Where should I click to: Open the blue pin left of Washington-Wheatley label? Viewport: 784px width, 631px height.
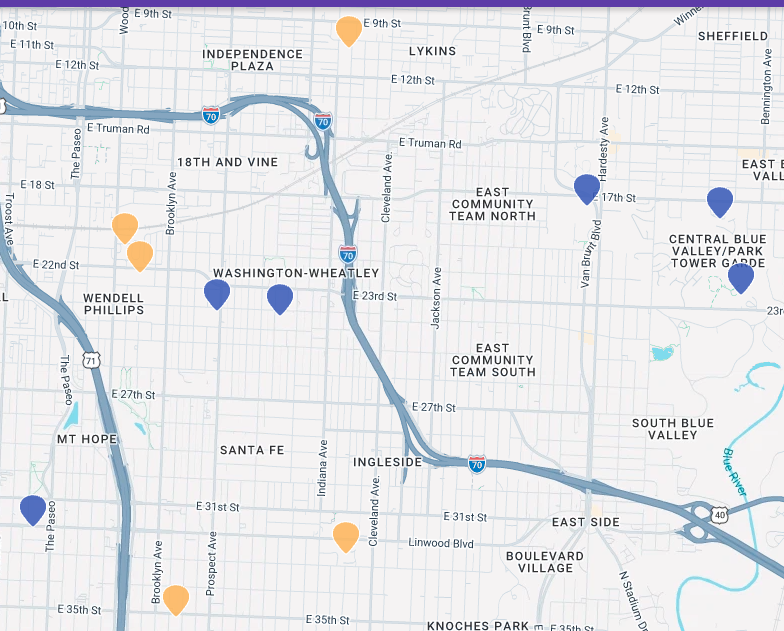click(217, 294)
